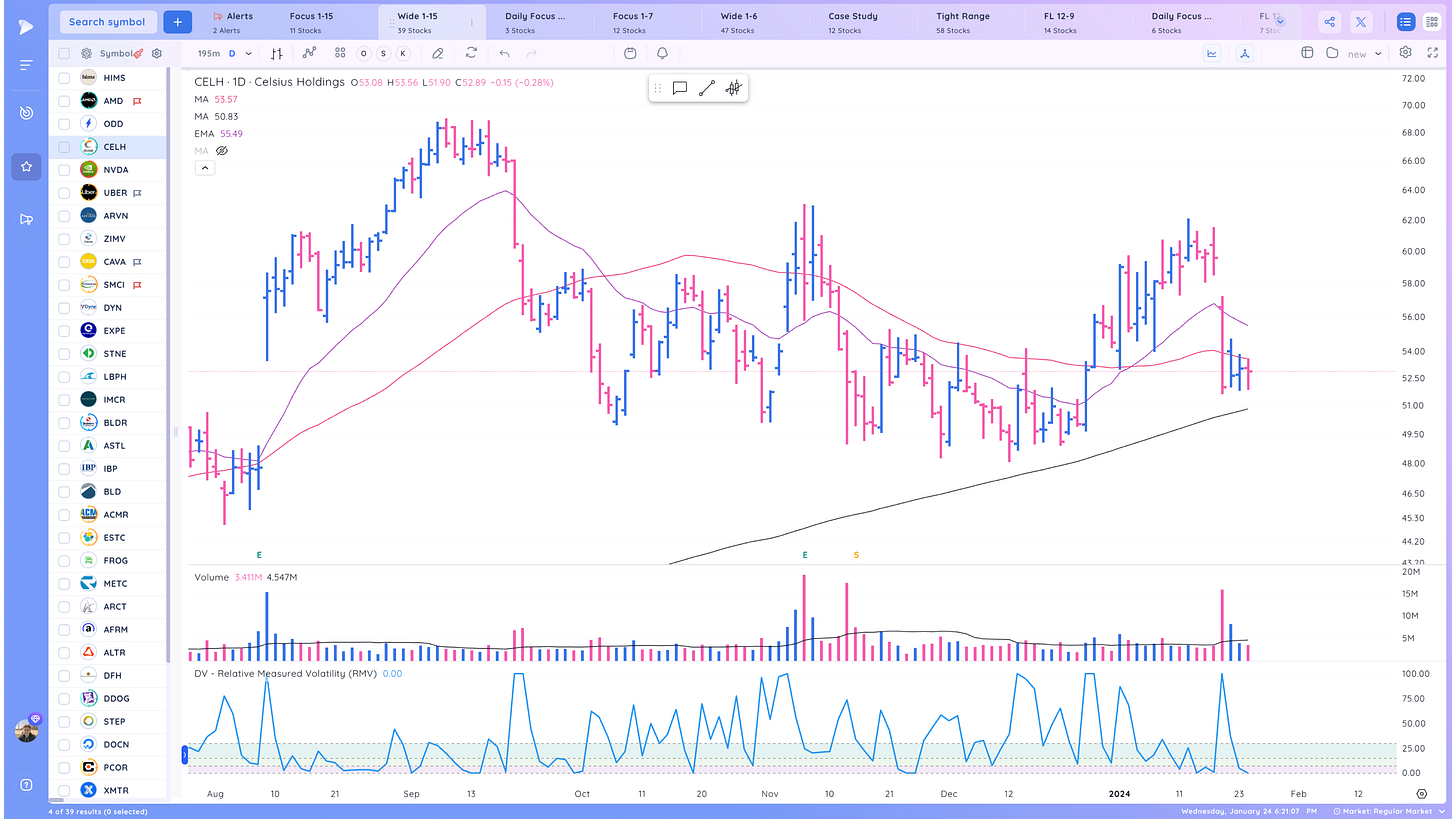Open settings gear right of Symbol header
The height and width of the screenshot is (819, 1456).
click(156, 53)
